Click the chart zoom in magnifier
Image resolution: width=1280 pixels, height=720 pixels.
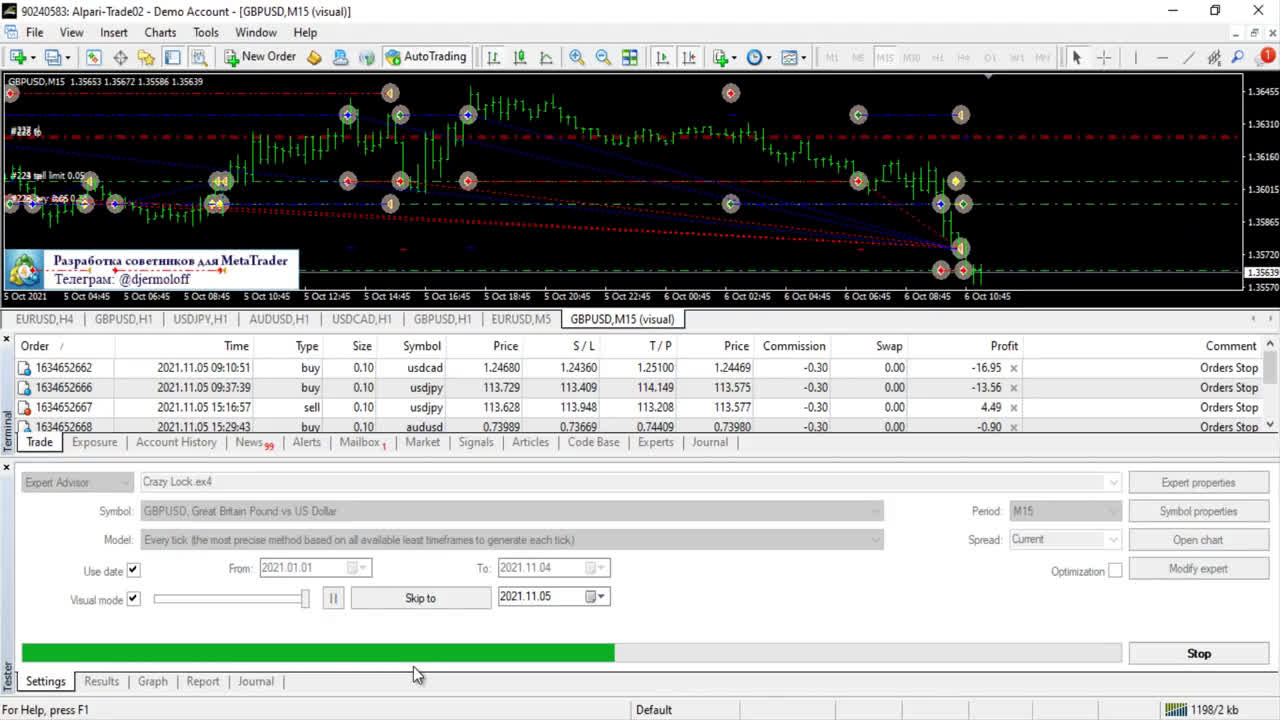tap(577, 57)
